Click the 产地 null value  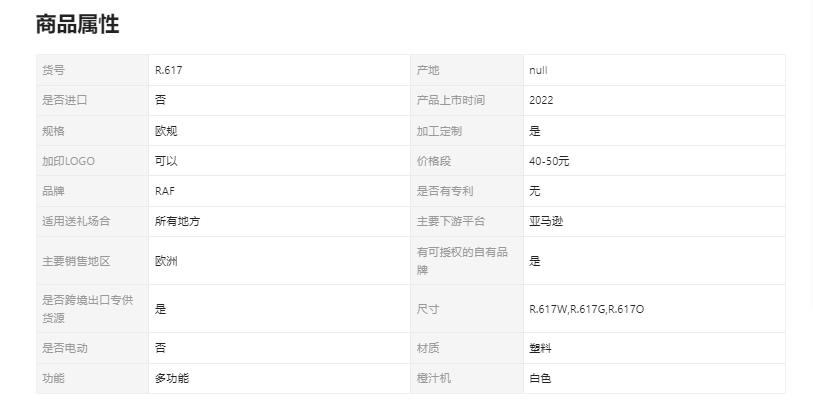(538, 70)
